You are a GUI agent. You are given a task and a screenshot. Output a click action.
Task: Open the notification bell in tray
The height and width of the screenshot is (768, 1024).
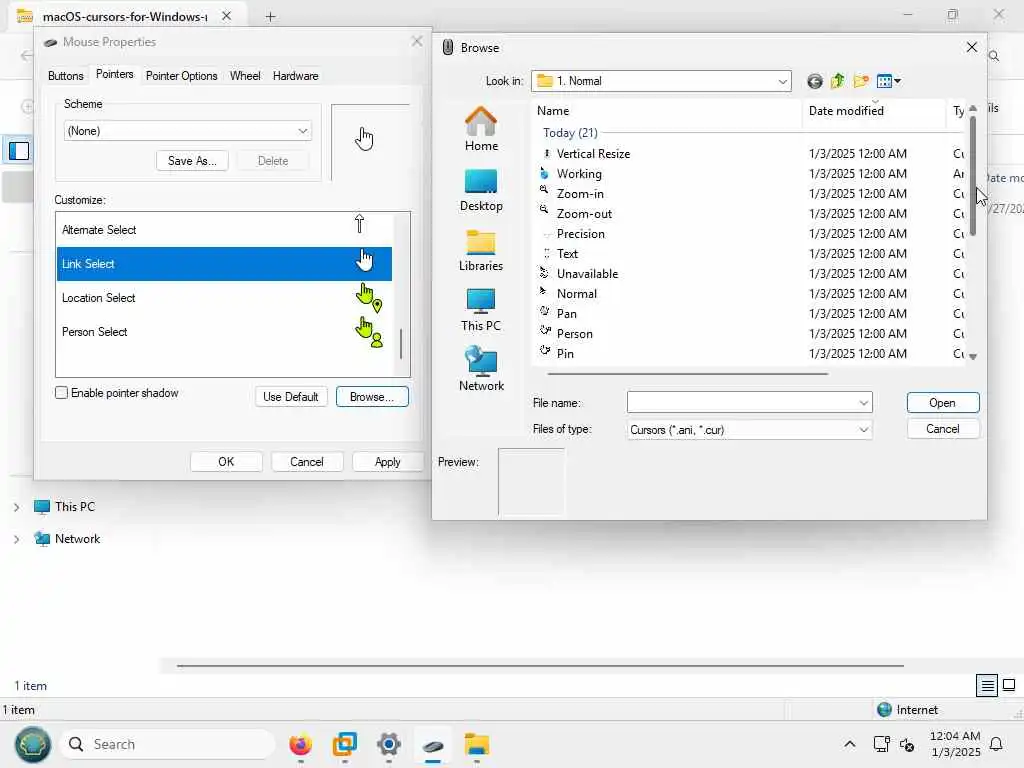pyautogui.click(x=997, y=744)
